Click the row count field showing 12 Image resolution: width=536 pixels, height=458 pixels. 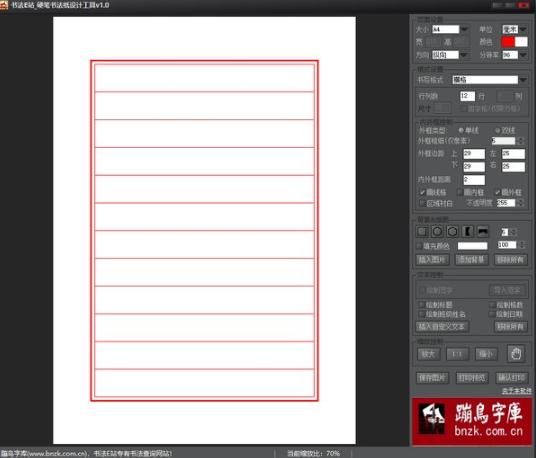467,96
